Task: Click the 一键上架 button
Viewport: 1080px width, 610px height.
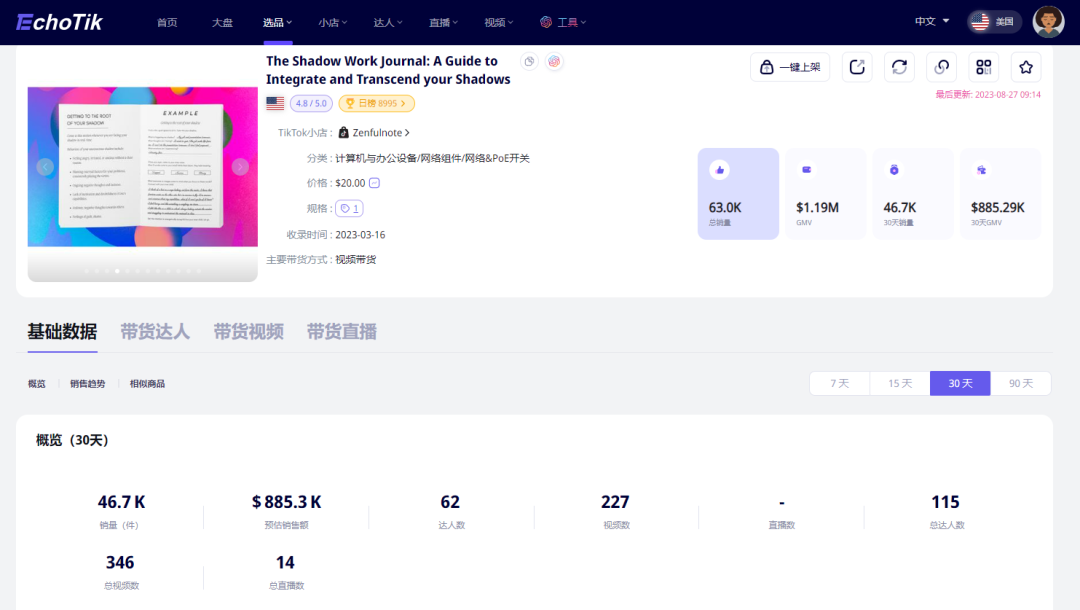Action: click(790, 67)
